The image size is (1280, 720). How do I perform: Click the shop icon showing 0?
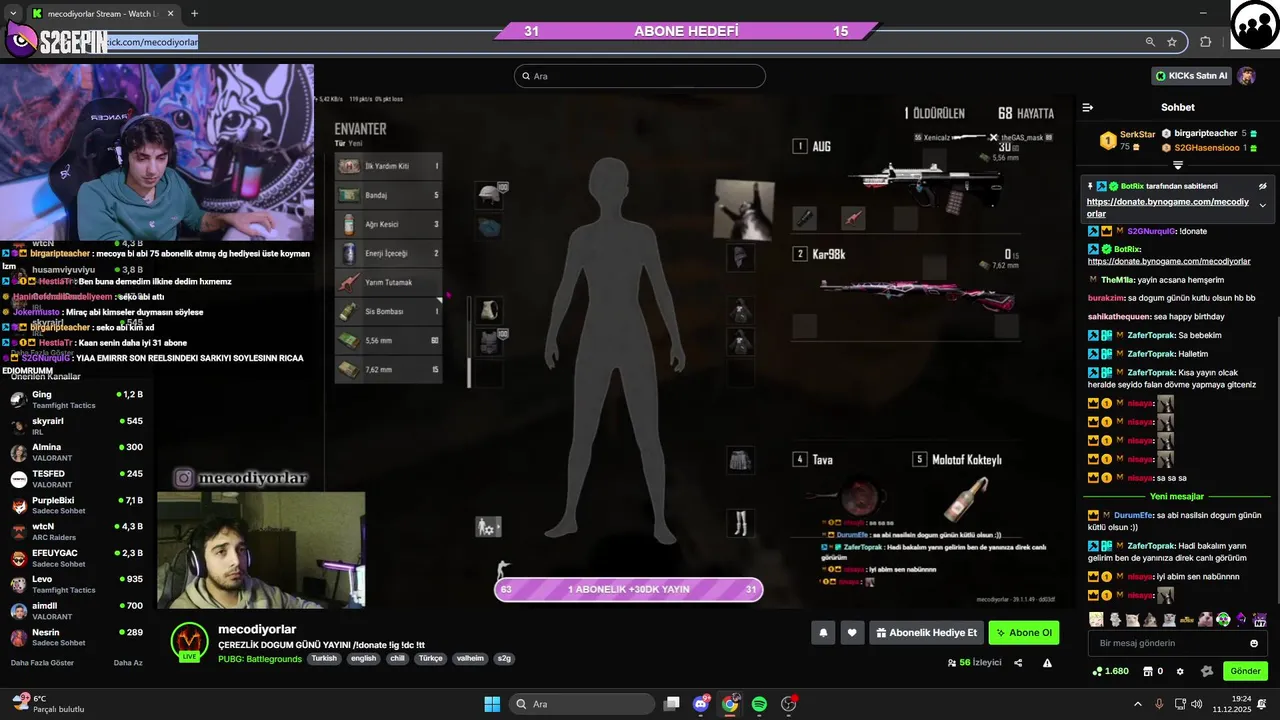pos(1153,671)
